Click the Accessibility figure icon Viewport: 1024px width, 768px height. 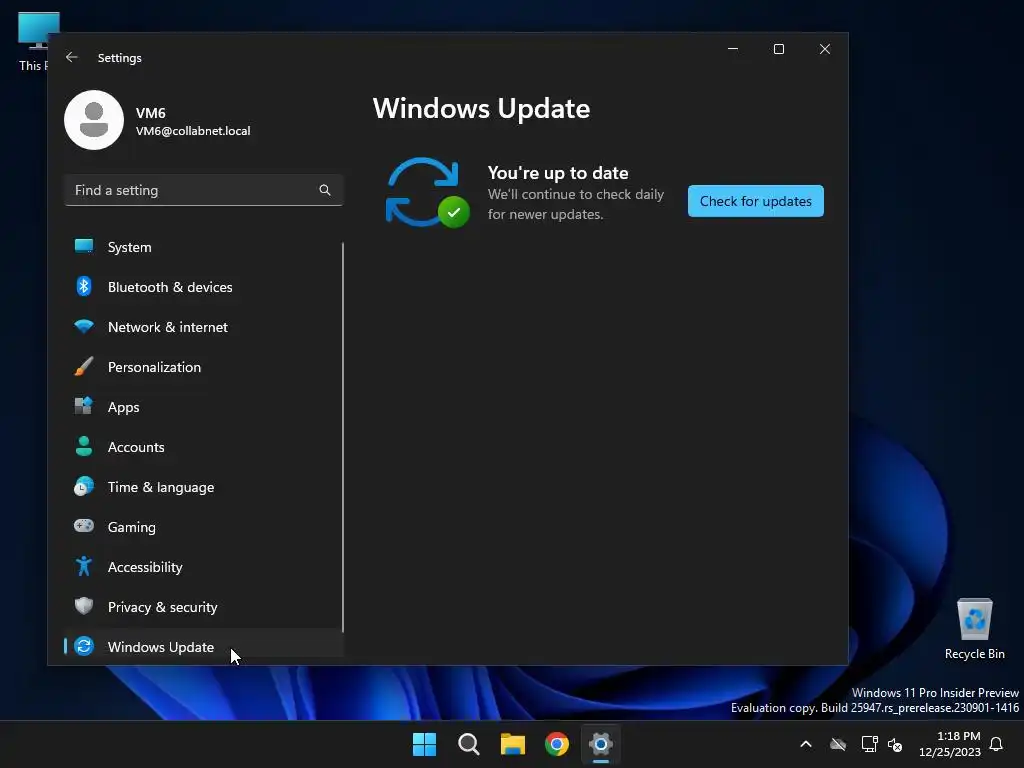tap(84, 566)
